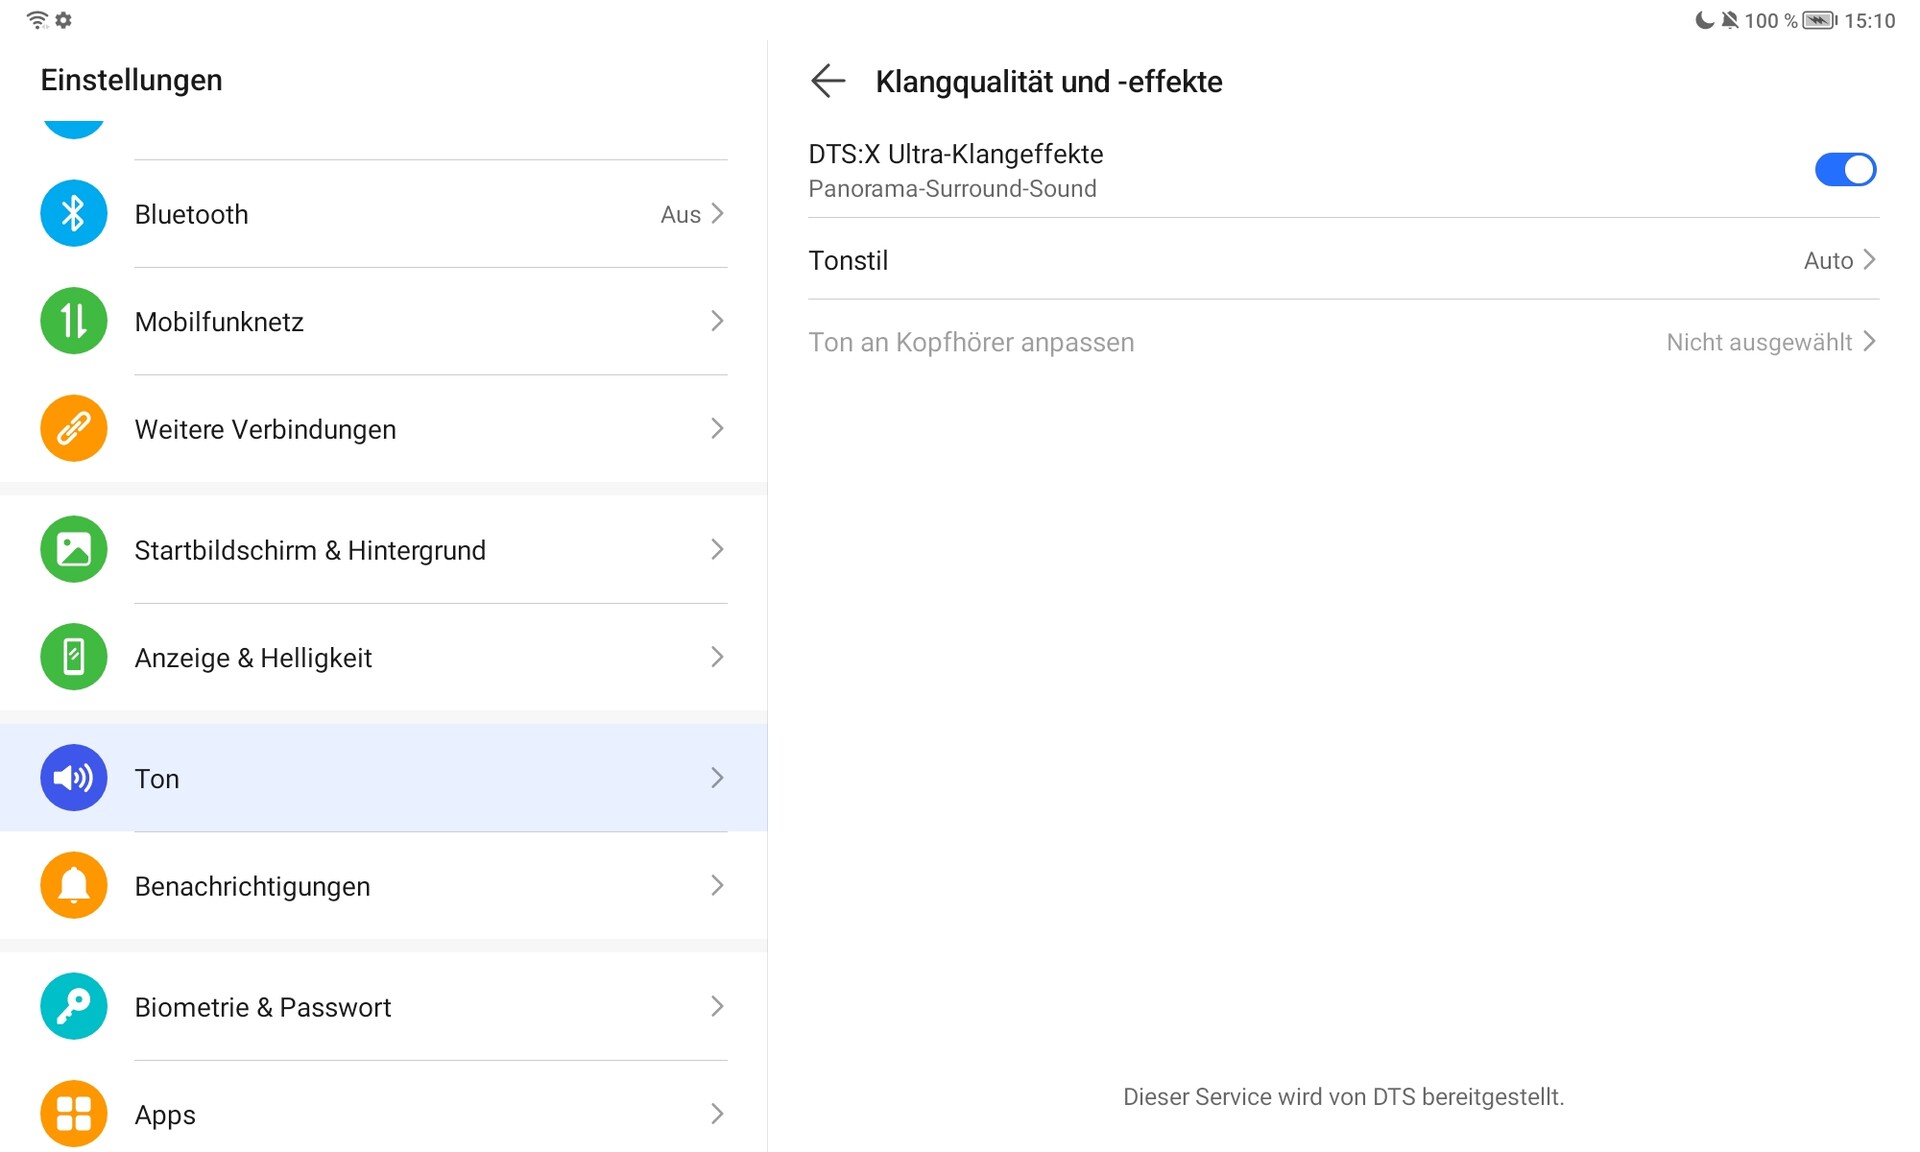Open the Apps settings entry

tap(165, 1115)
